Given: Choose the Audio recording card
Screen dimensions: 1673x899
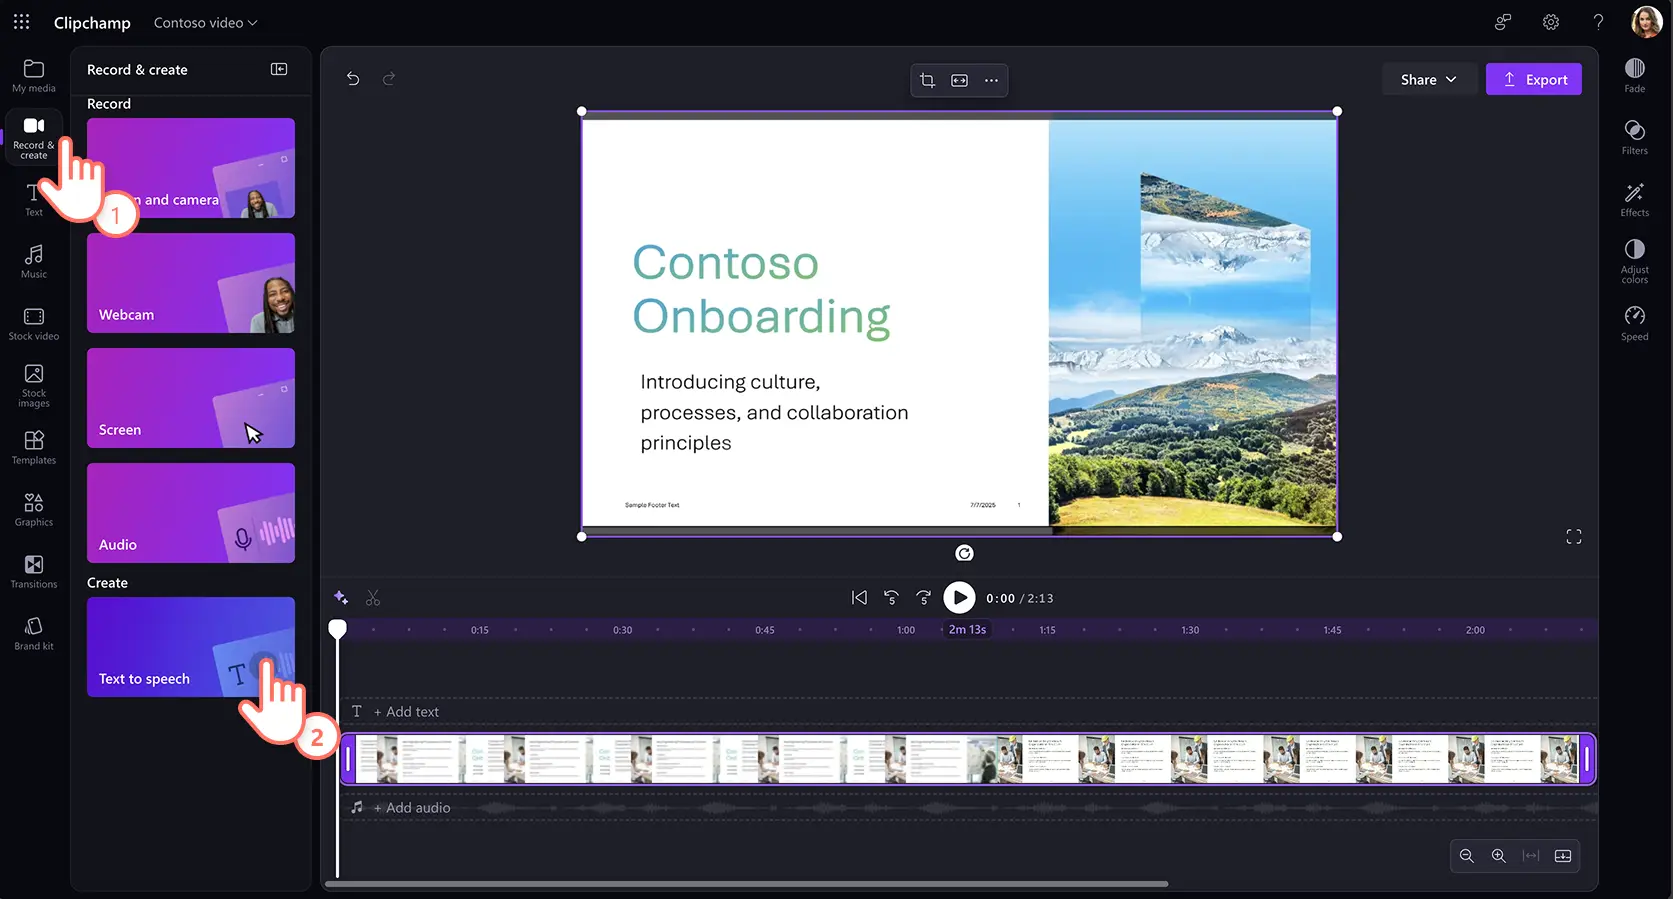Looking at the screenshot, I should pyautogui.click(x=191, y=513).
